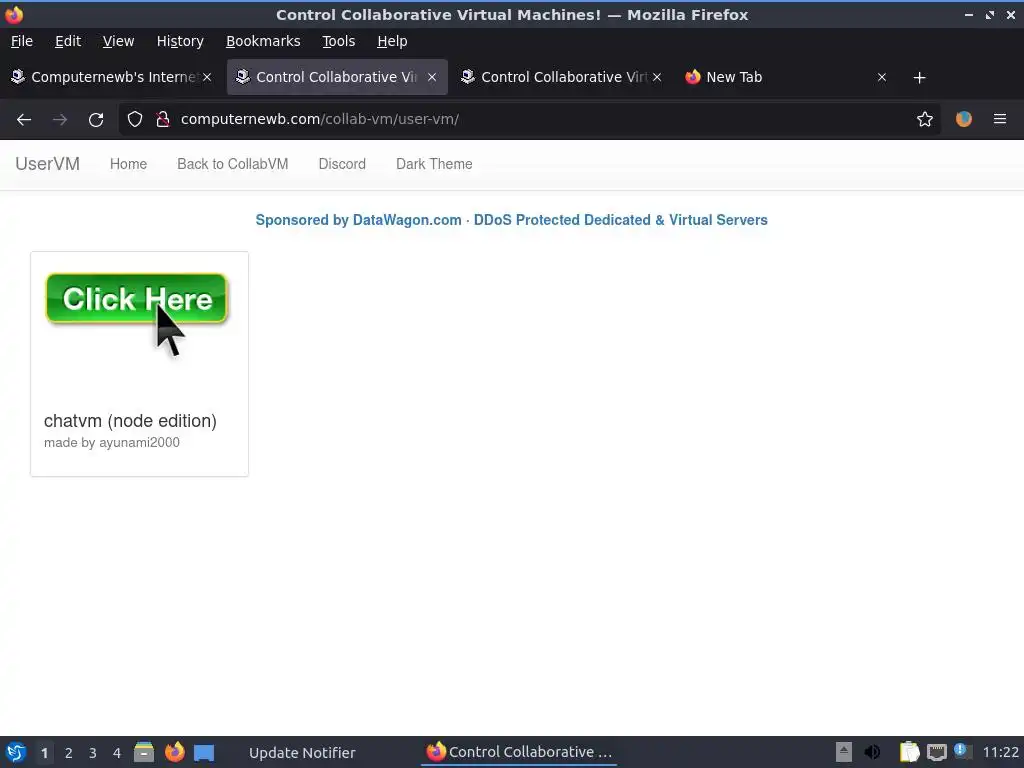The image size is (1024, 768).
Task: Open the Firefox account avatar icon
Action: [x=963, y=120]
